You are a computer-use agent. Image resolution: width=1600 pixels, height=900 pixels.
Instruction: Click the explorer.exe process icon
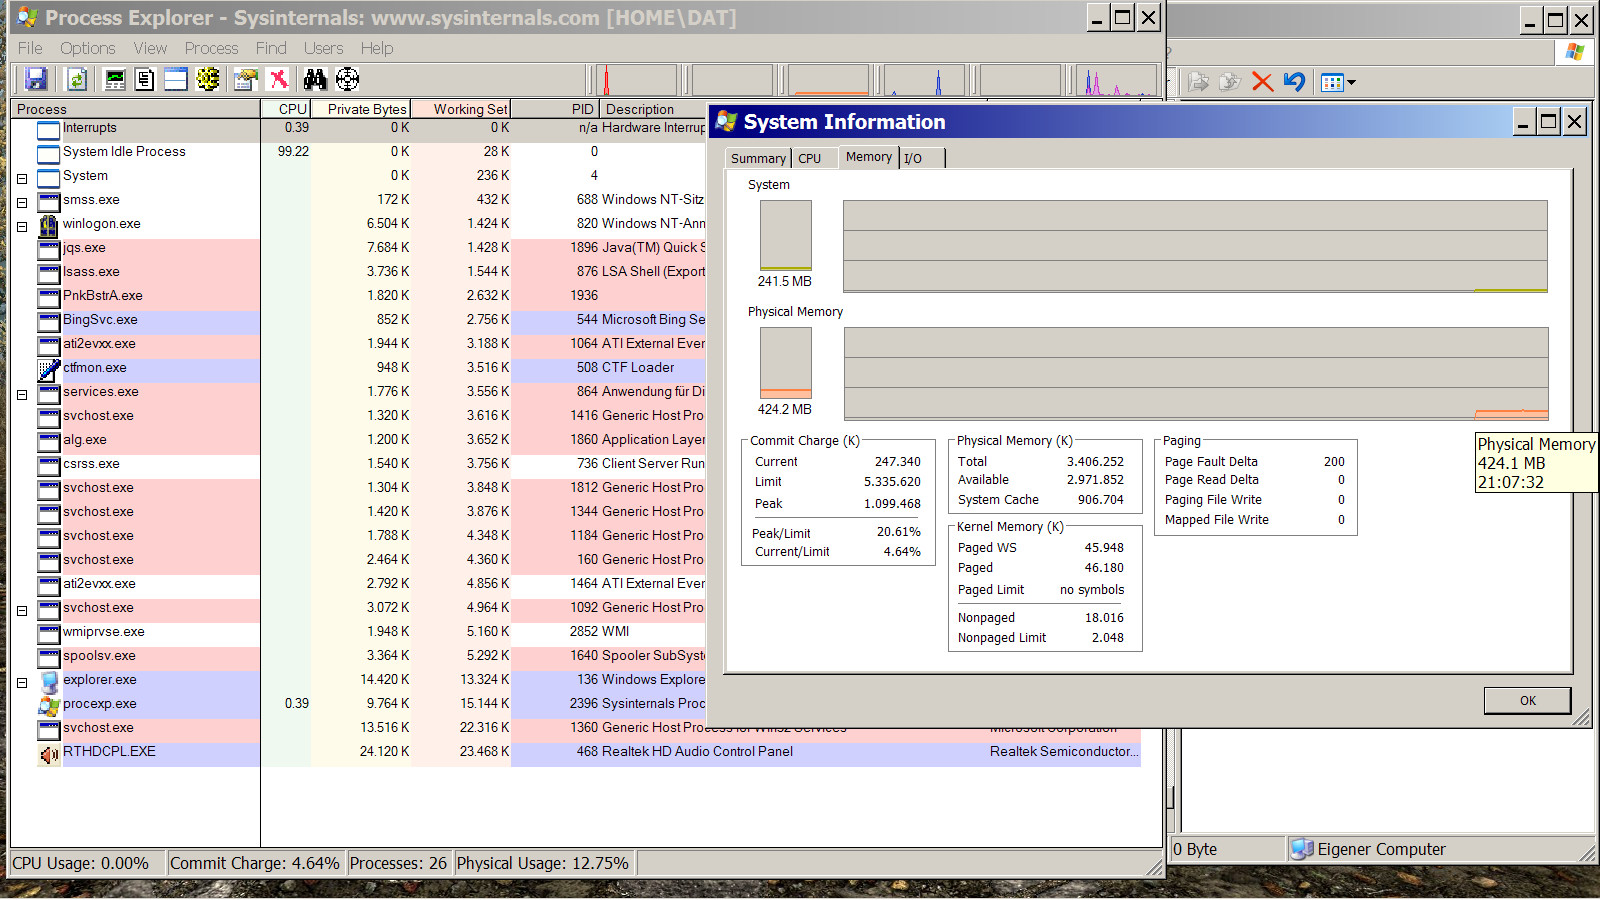click(x=48, y=681)
